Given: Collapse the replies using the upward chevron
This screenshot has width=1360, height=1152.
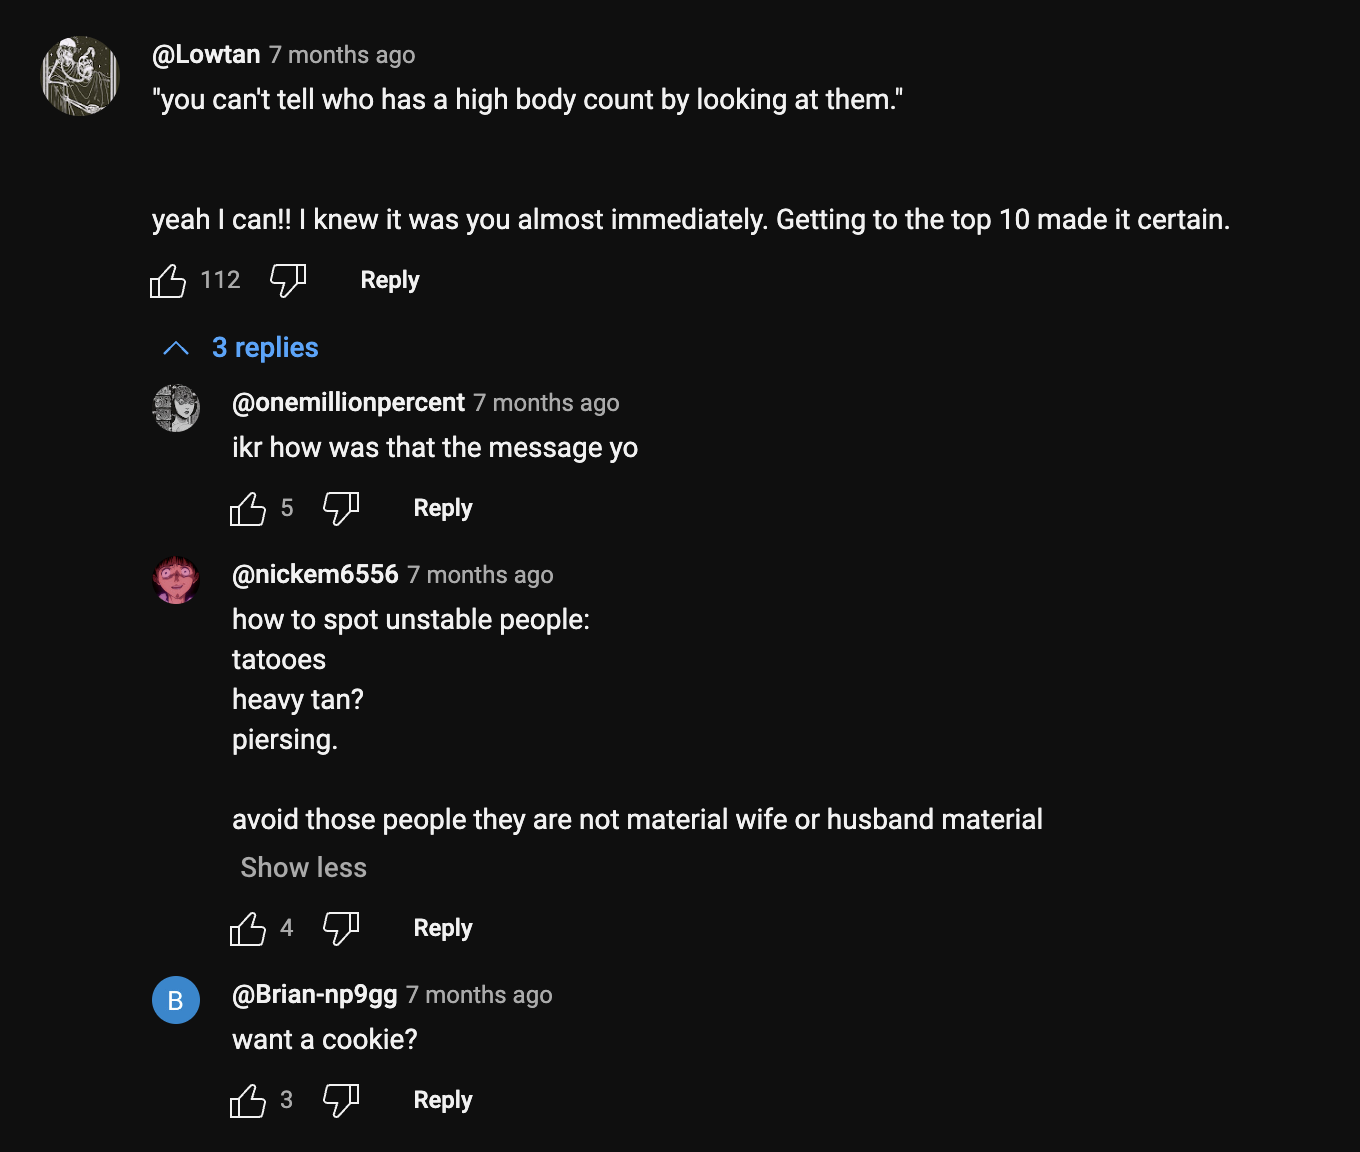Looking at the screenshot, I should [x=176, y=347].
